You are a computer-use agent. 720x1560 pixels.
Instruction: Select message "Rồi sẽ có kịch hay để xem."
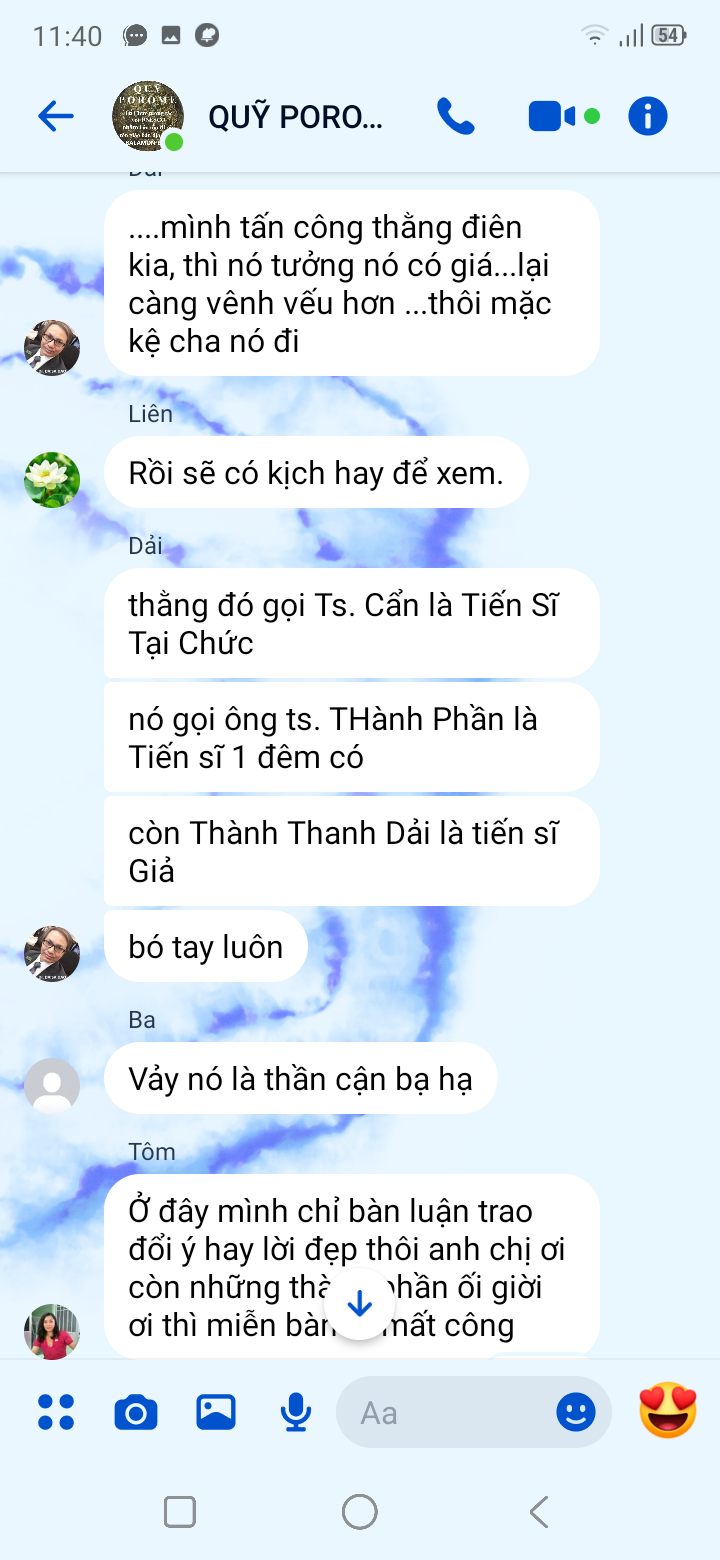(x=316, y=473)
